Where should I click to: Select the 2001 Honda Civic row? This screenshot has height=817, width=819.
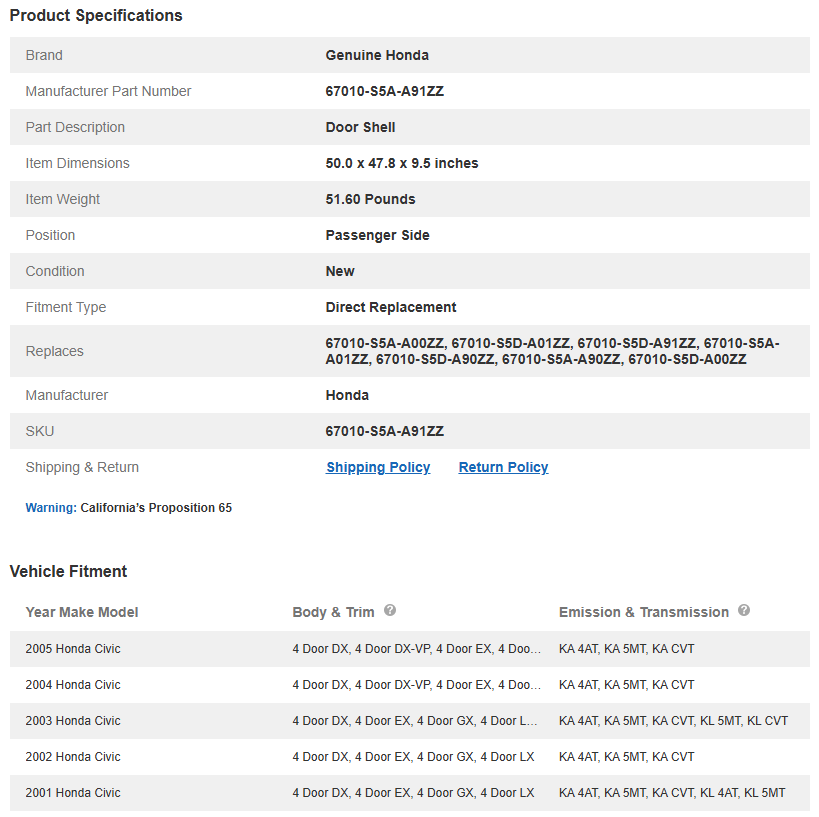(x=73, y=793)
